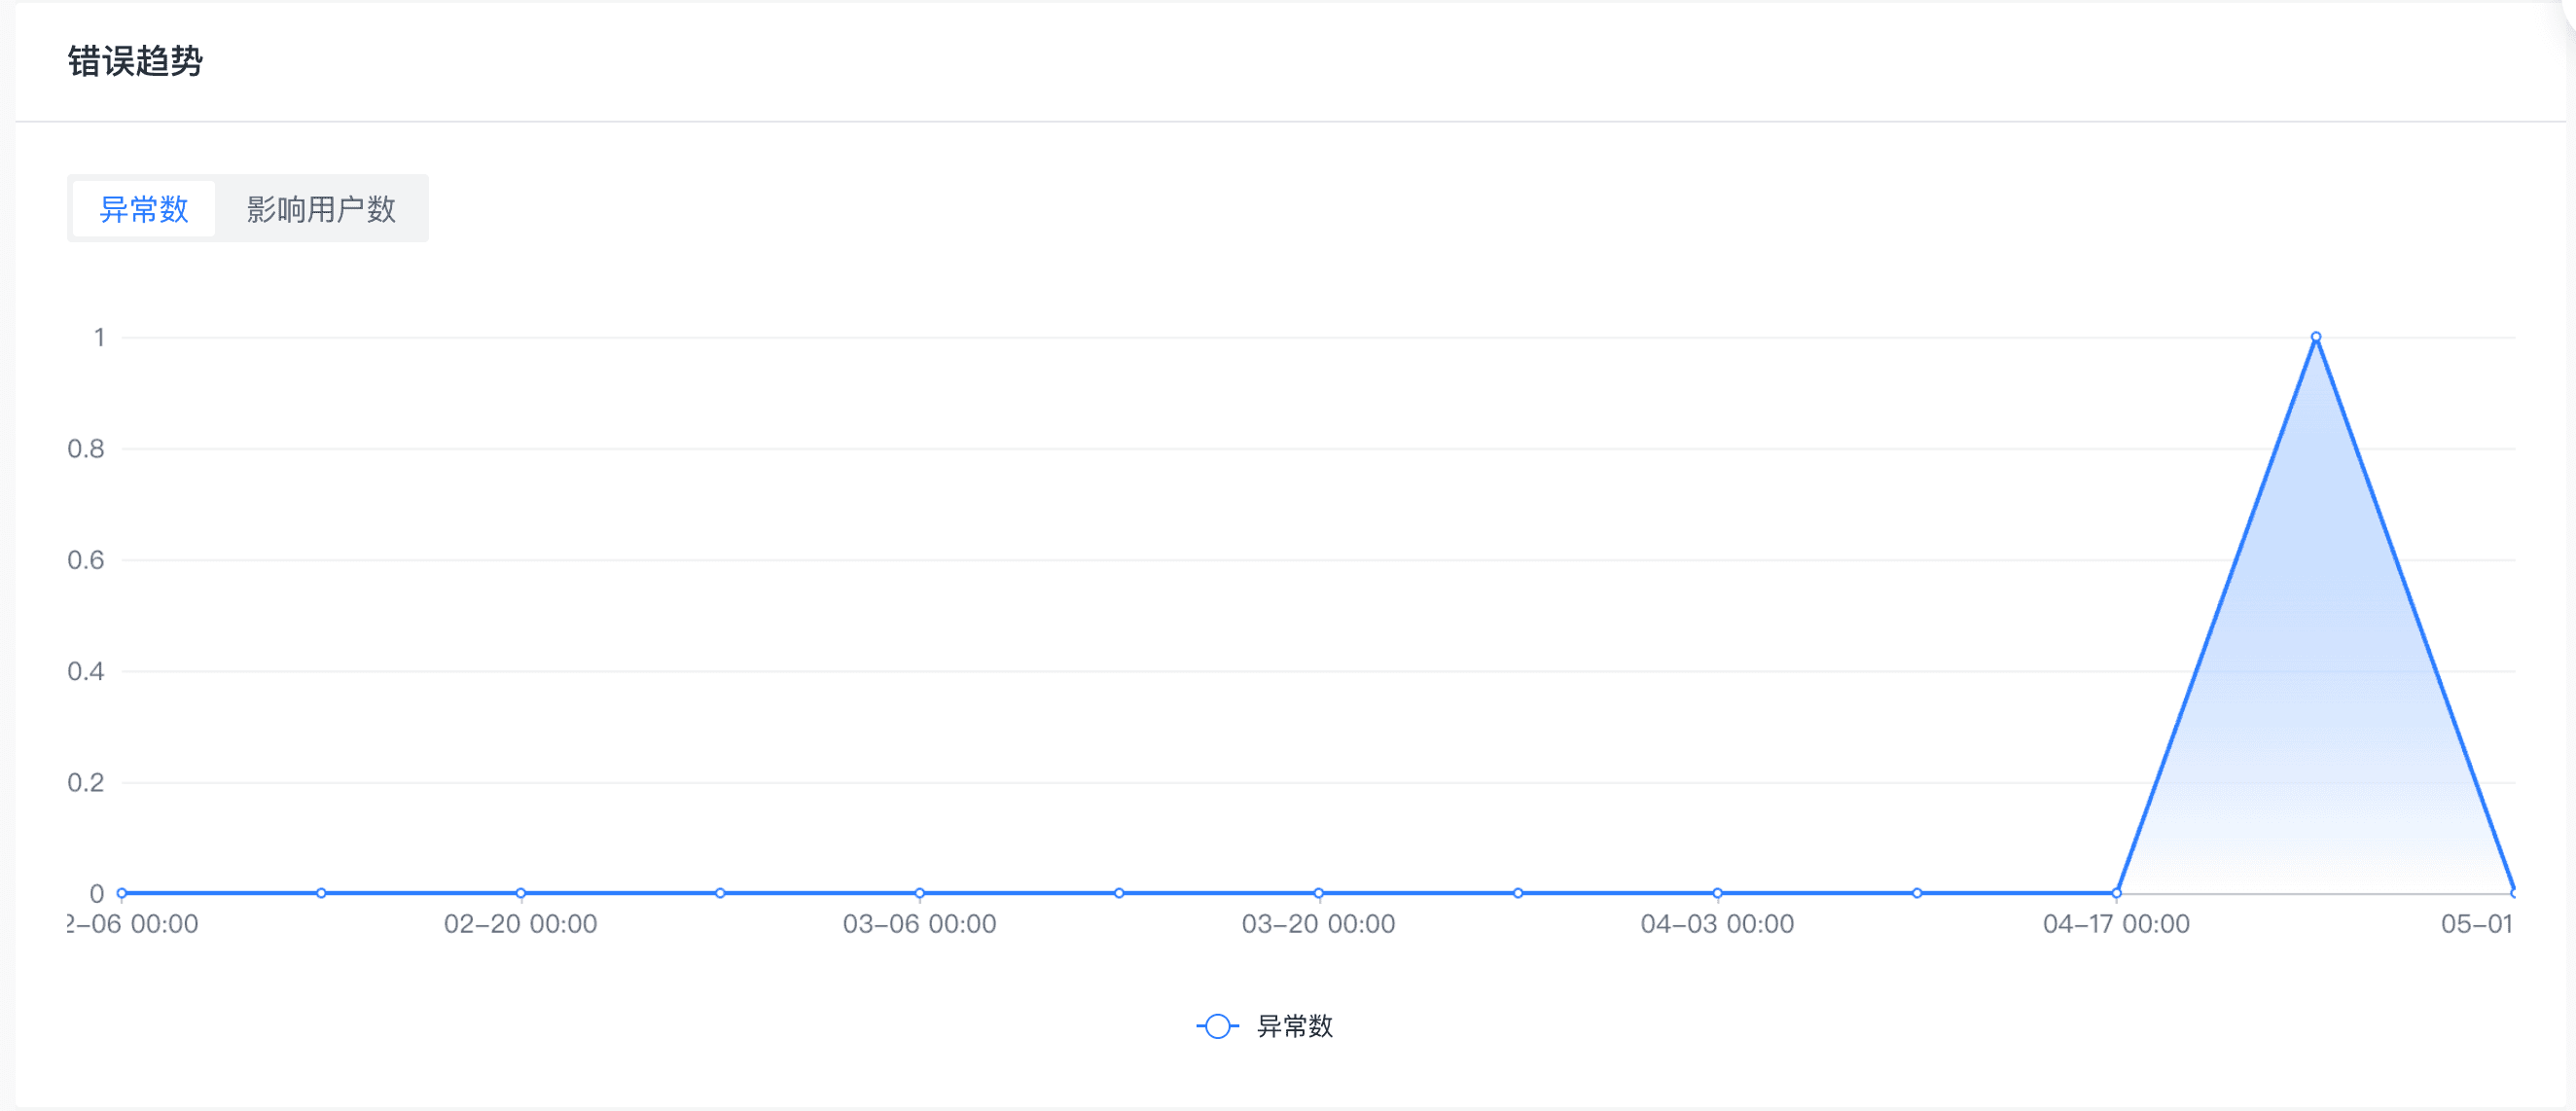Select the 异常数 tab
The width and height of the screenshot is (2576, 1111).
(144, 209)
